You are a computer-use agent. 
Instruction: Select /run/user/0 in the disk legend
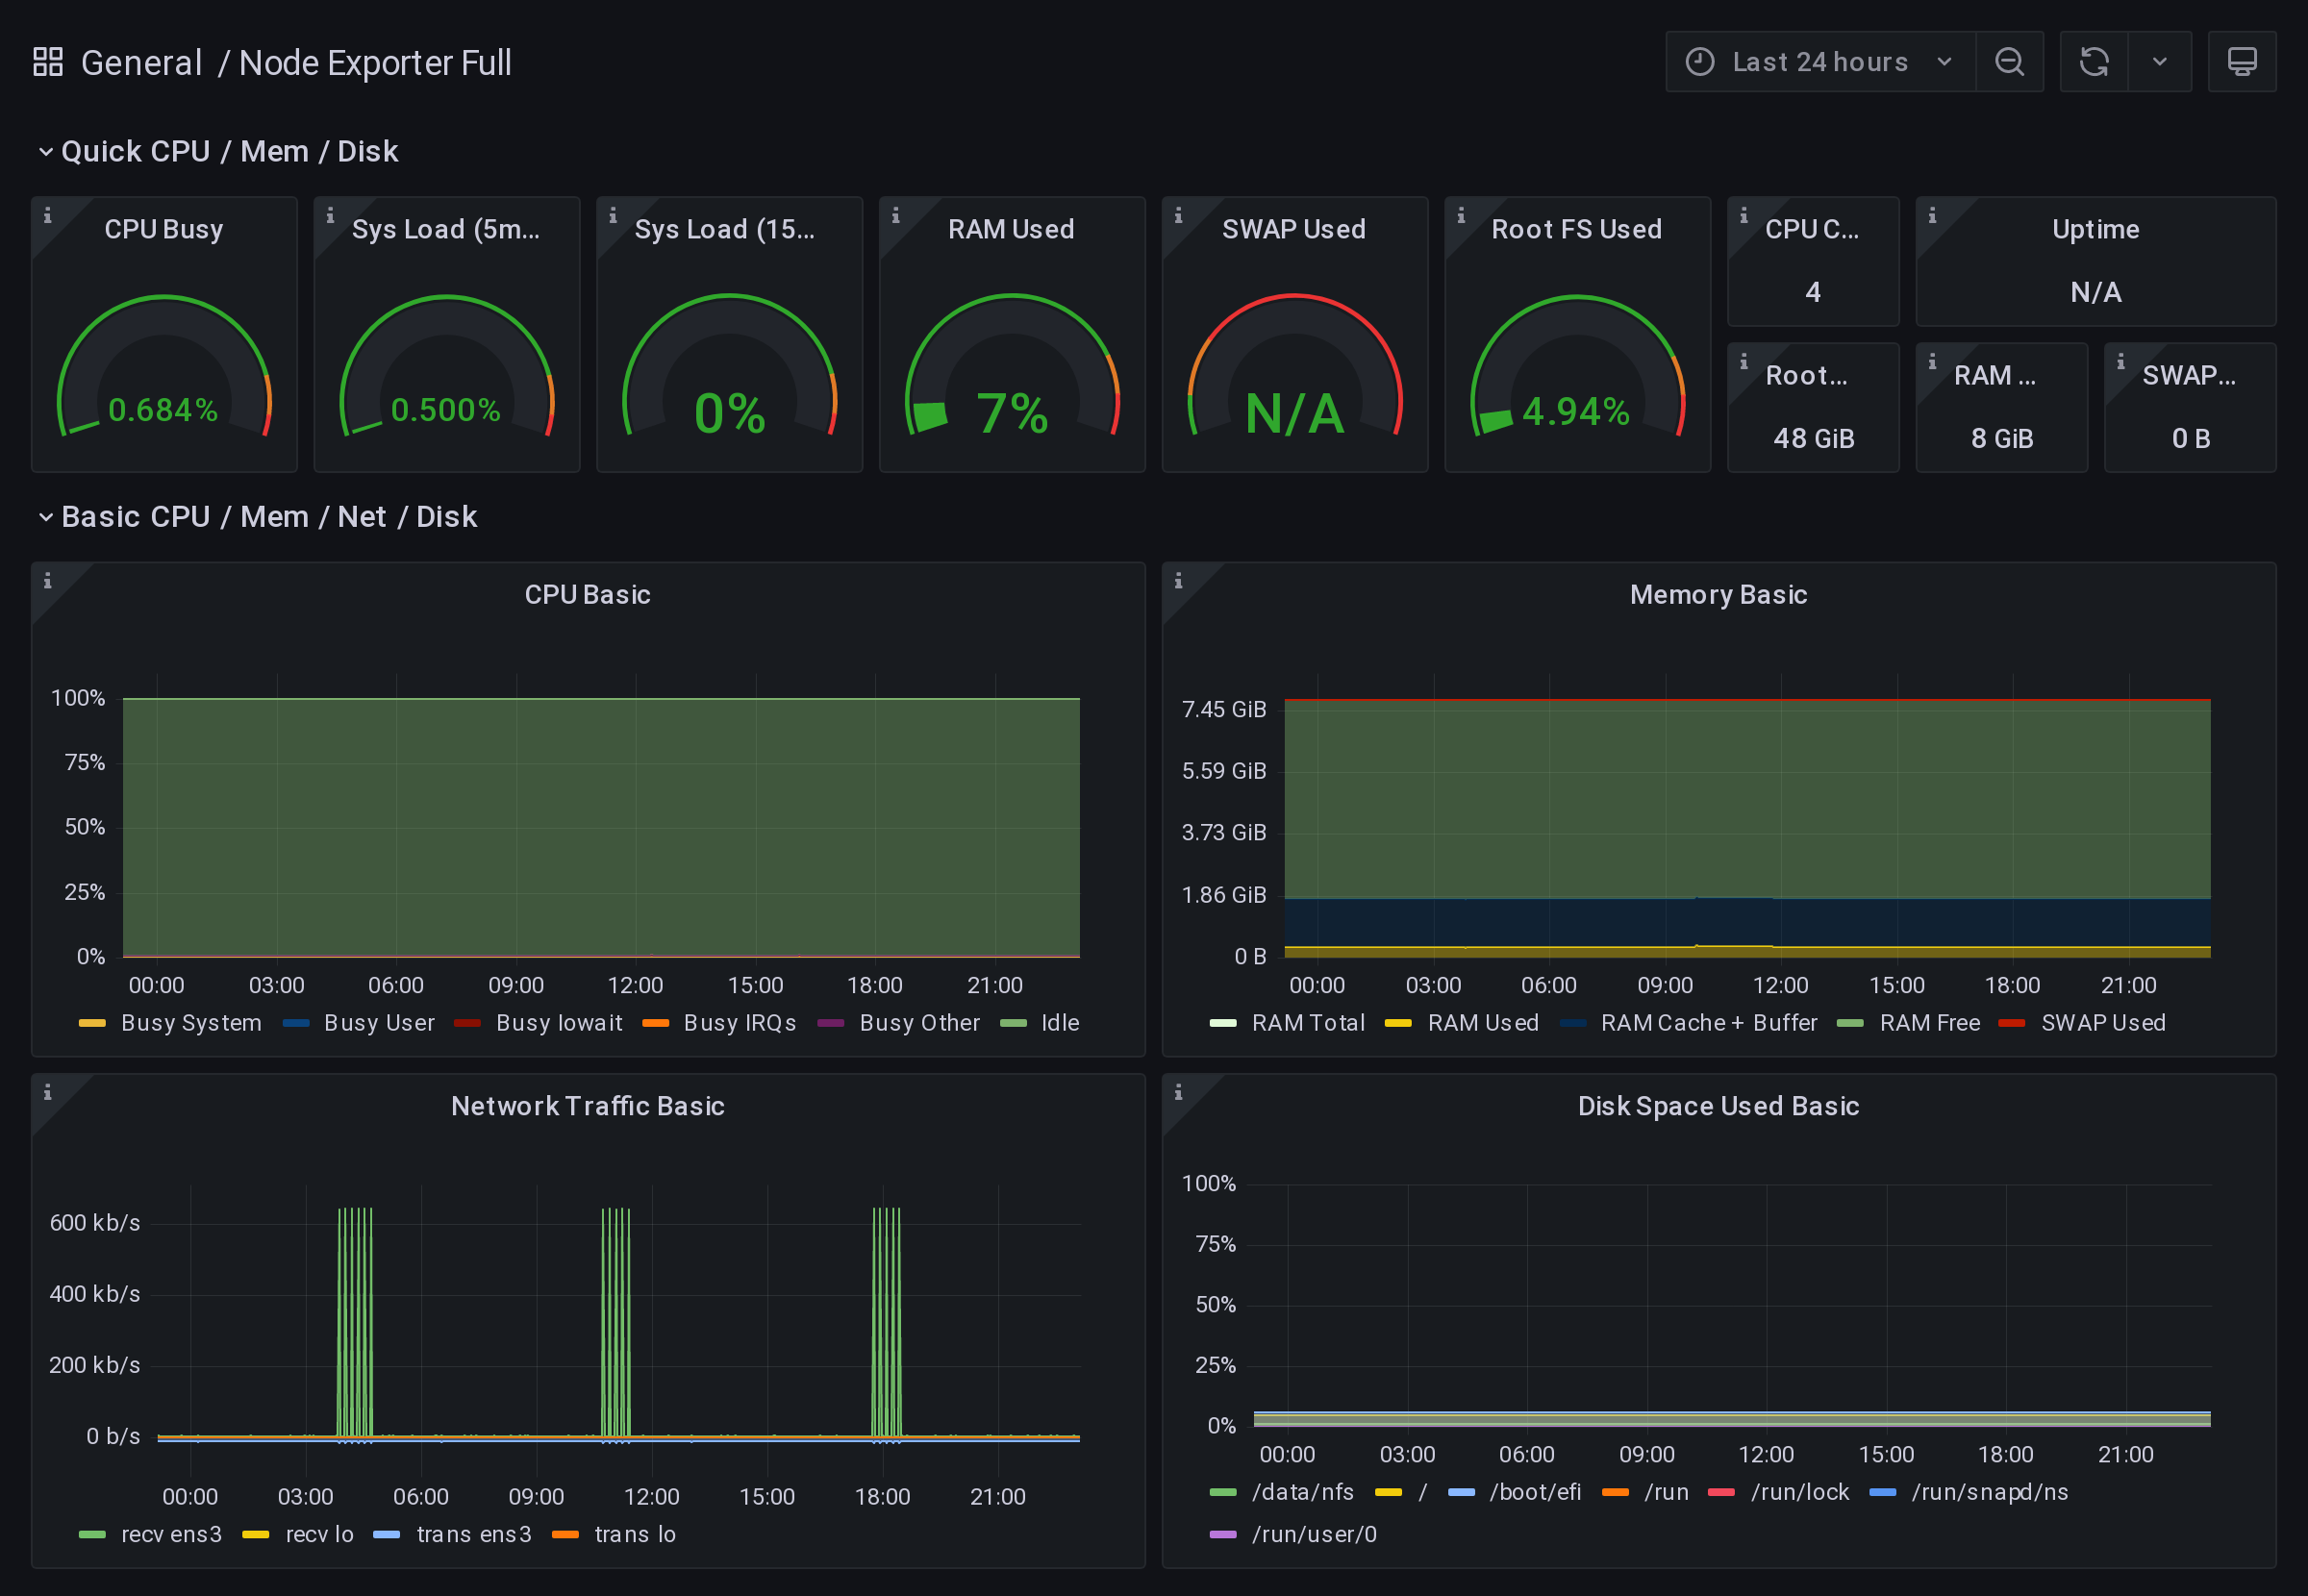pyautogui.click(x=1314, y=1534)
